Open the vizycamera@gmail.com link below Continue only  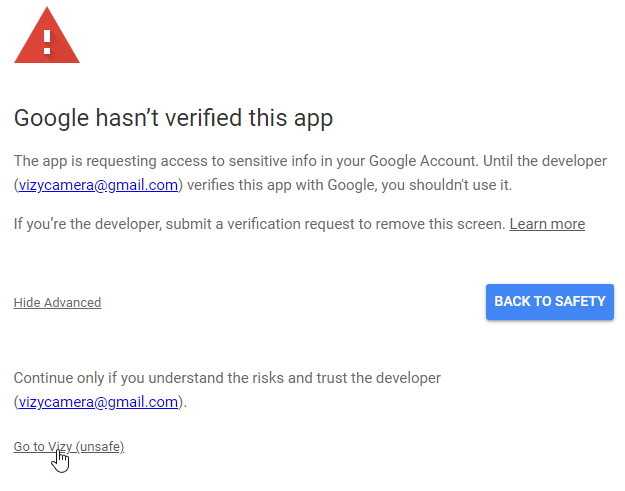click(98, 403)
